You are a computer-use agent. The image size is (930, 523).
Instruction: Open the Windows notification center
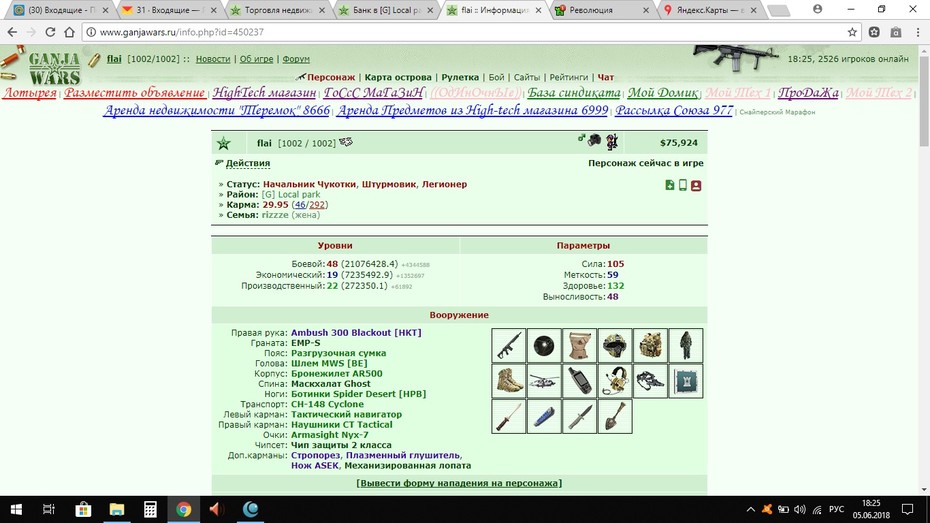tap(907, 509)
